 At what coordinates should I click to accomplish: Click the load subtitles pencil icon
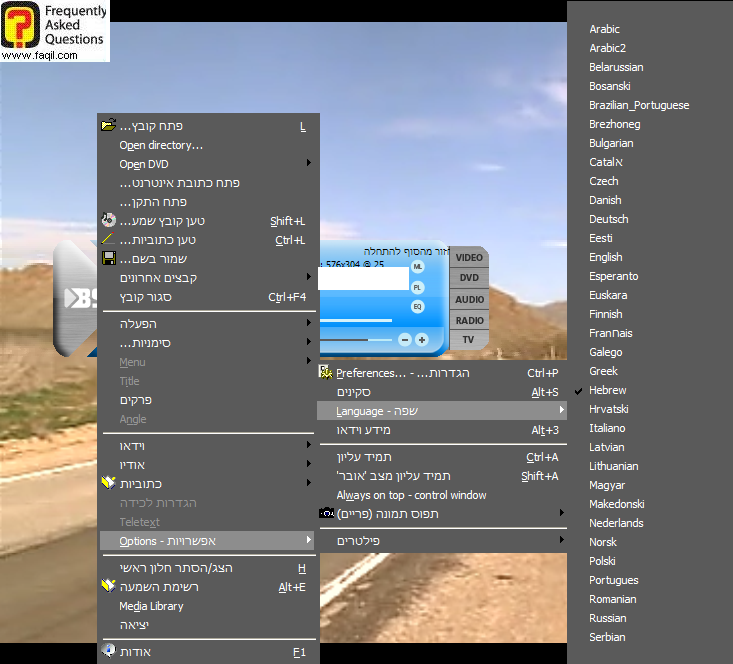point(109,240)
